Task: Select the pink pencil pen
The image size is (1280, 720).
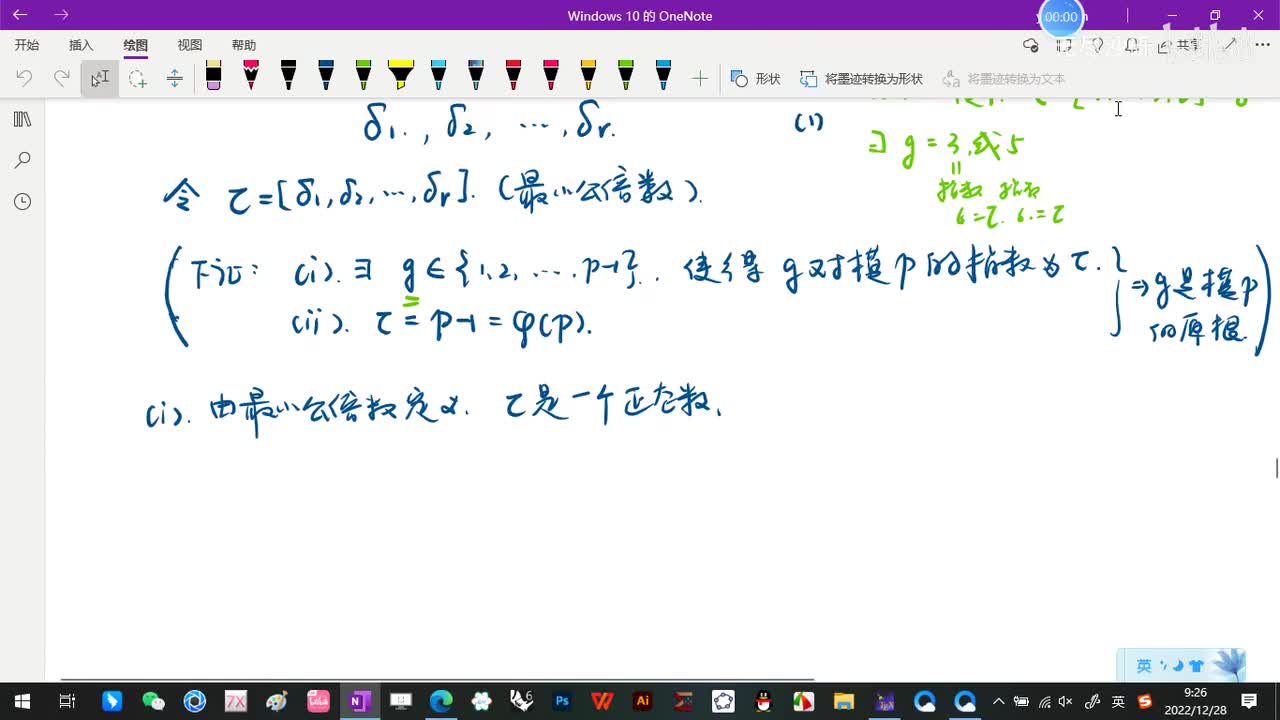Action: [x=251, y=76]
